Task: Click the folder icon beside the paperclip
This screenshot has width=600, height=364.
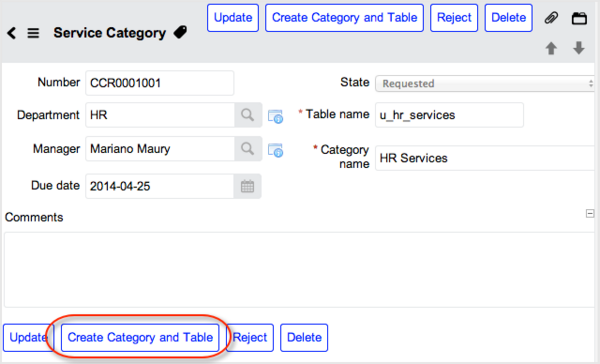Action: pos(579,18)
